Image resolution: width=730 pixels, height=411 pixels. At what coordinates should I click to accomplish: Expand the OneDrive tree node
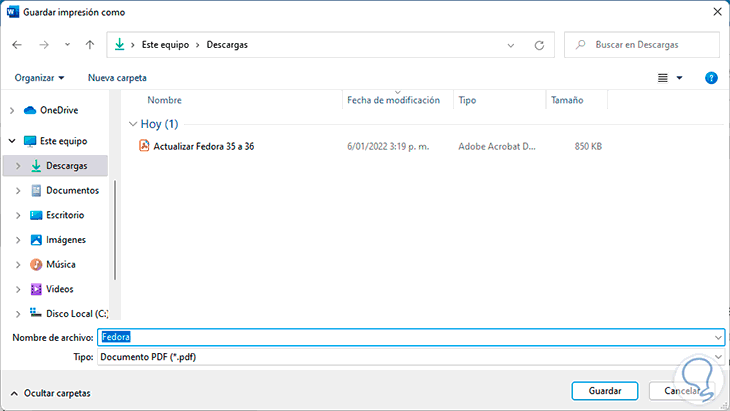click(x=12, y=110)
